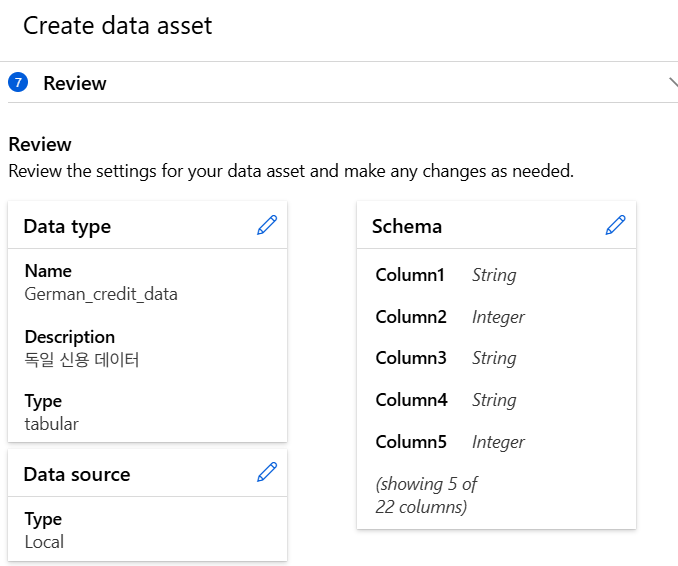Click the Data source card heading
The height and width of the screenshot is (566, 678).
tap(77, 474)
